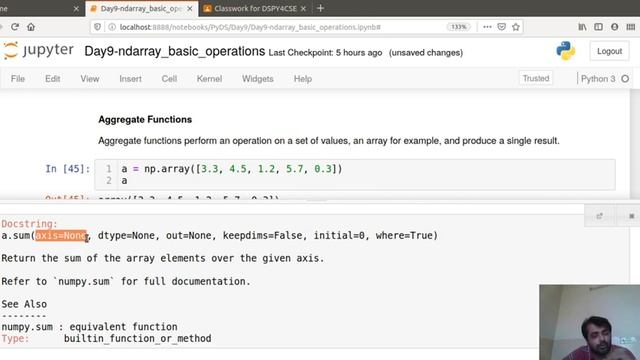Toggle the browser sidebar icon

coord(598,27)
